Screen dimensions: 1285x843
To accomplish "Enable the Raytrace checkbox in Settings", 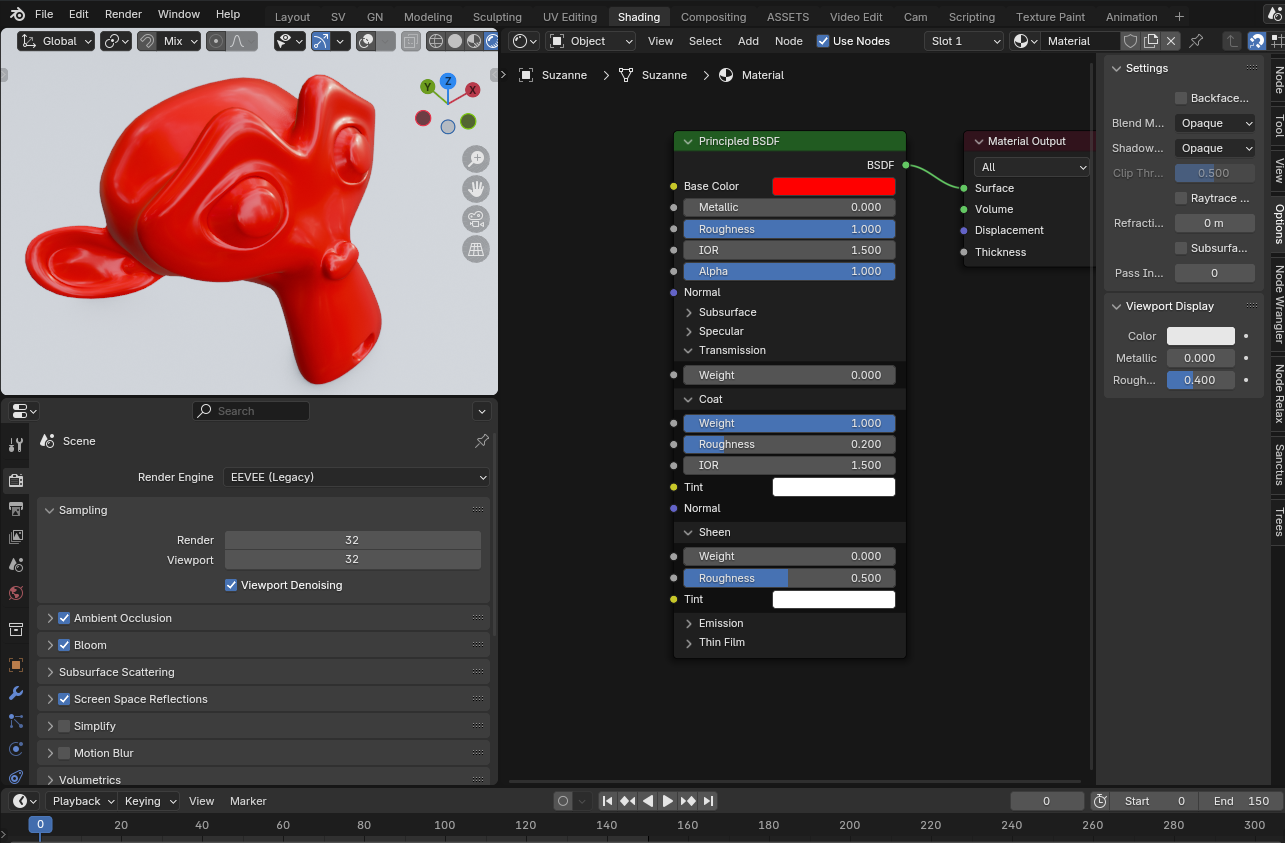I will 1181,198.
